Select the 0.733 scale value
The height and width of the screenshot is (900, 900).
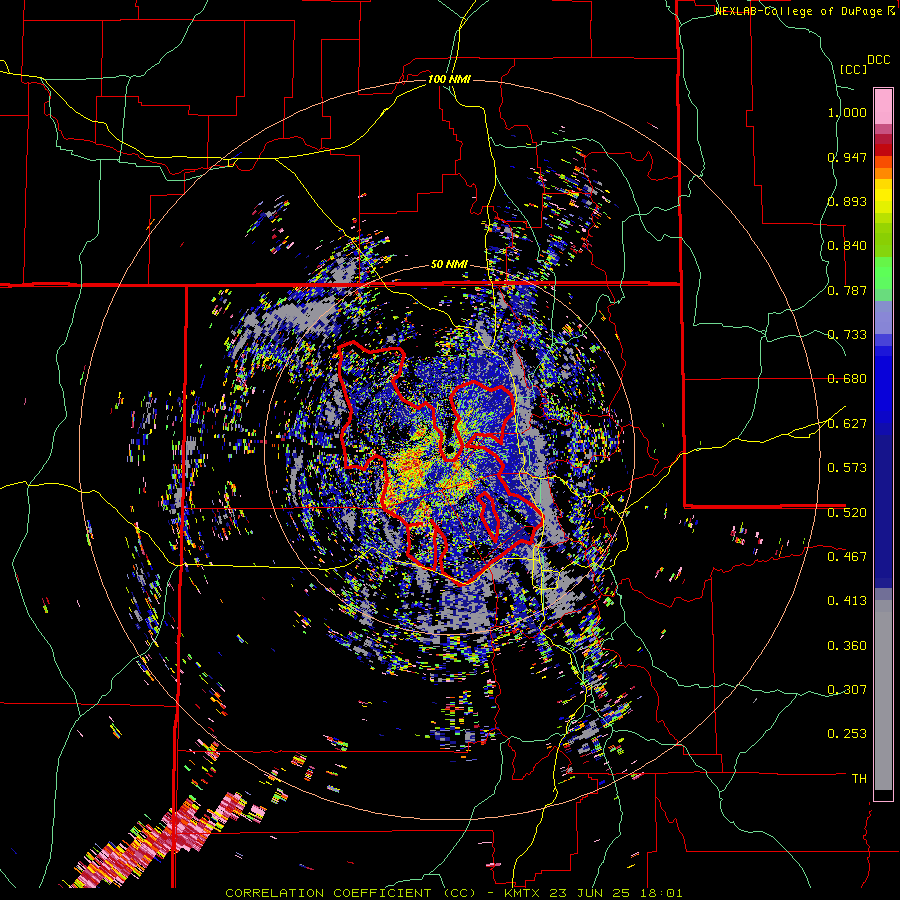point(847,335)
